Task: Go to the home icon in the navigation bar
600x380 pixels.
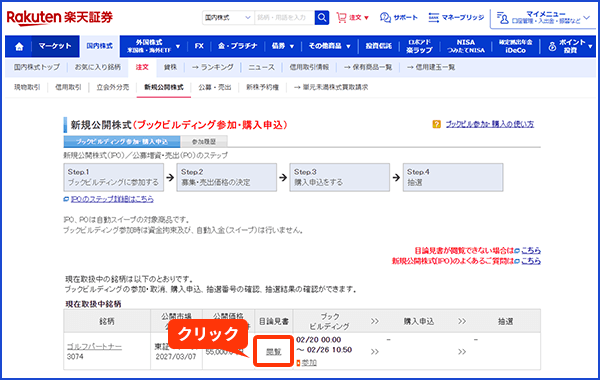Action: pos(19,46)
